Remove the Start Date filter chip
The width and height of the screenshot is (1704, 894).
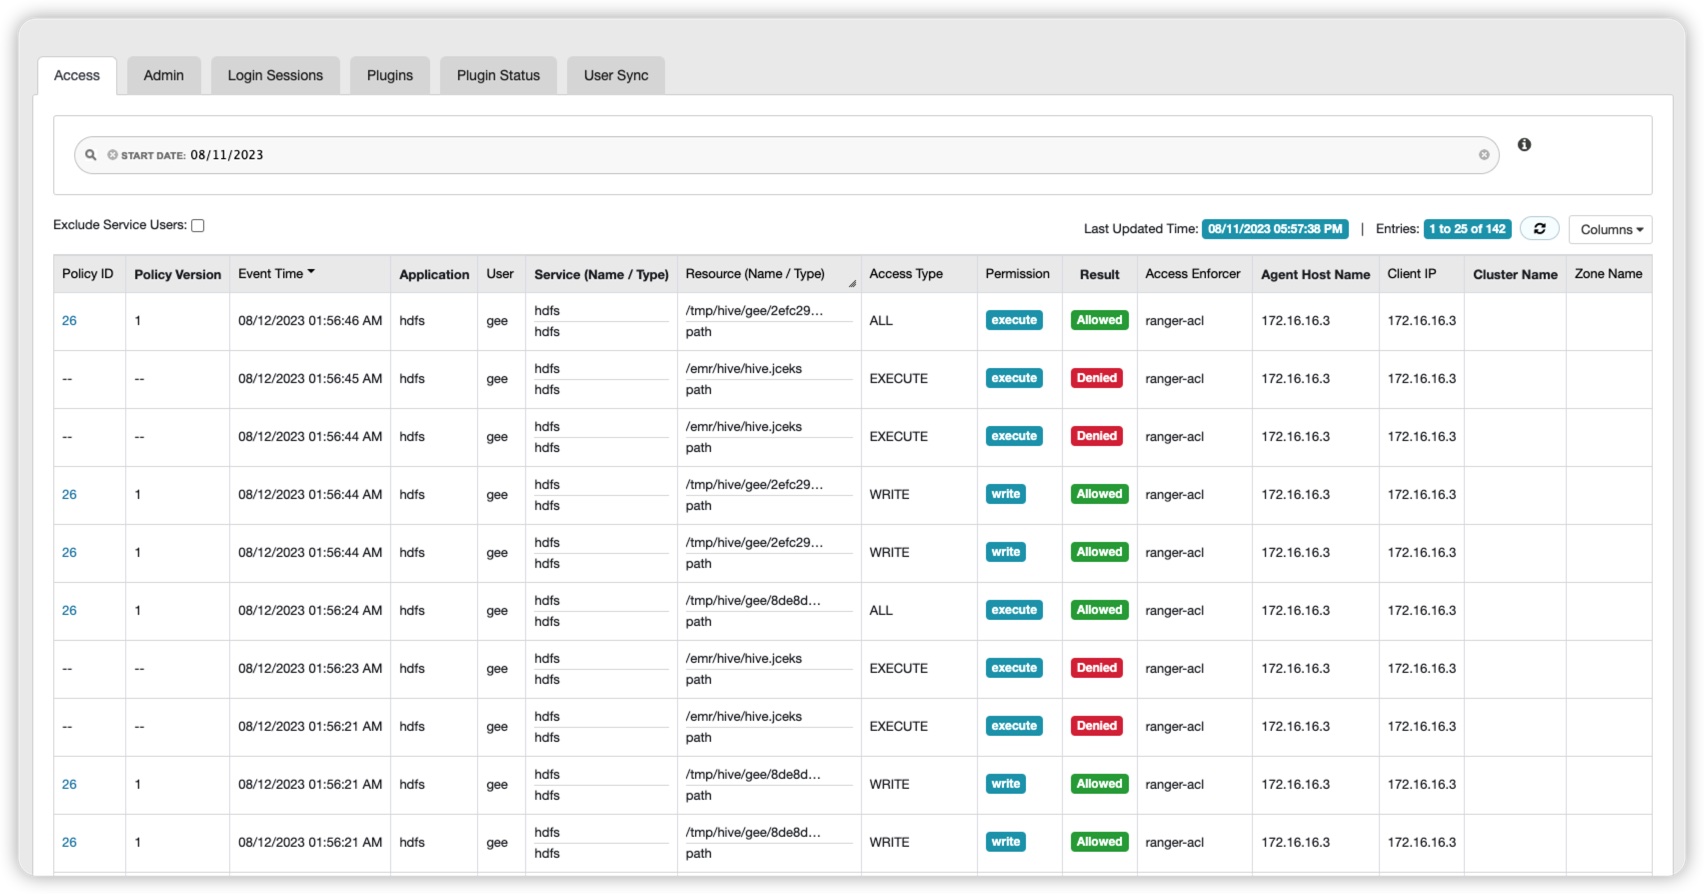(x=113, y=155)
